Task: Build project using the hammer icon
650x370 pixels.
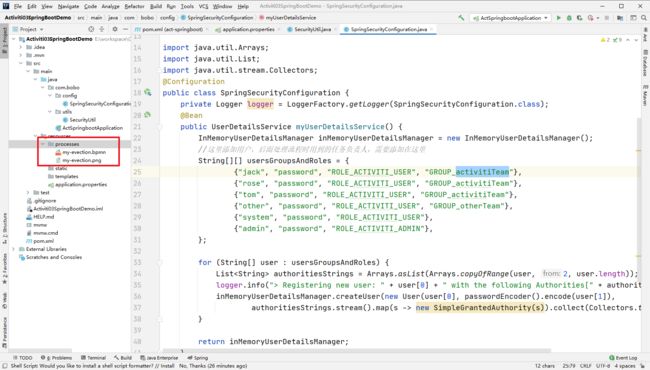Action: tap(461, 18)
